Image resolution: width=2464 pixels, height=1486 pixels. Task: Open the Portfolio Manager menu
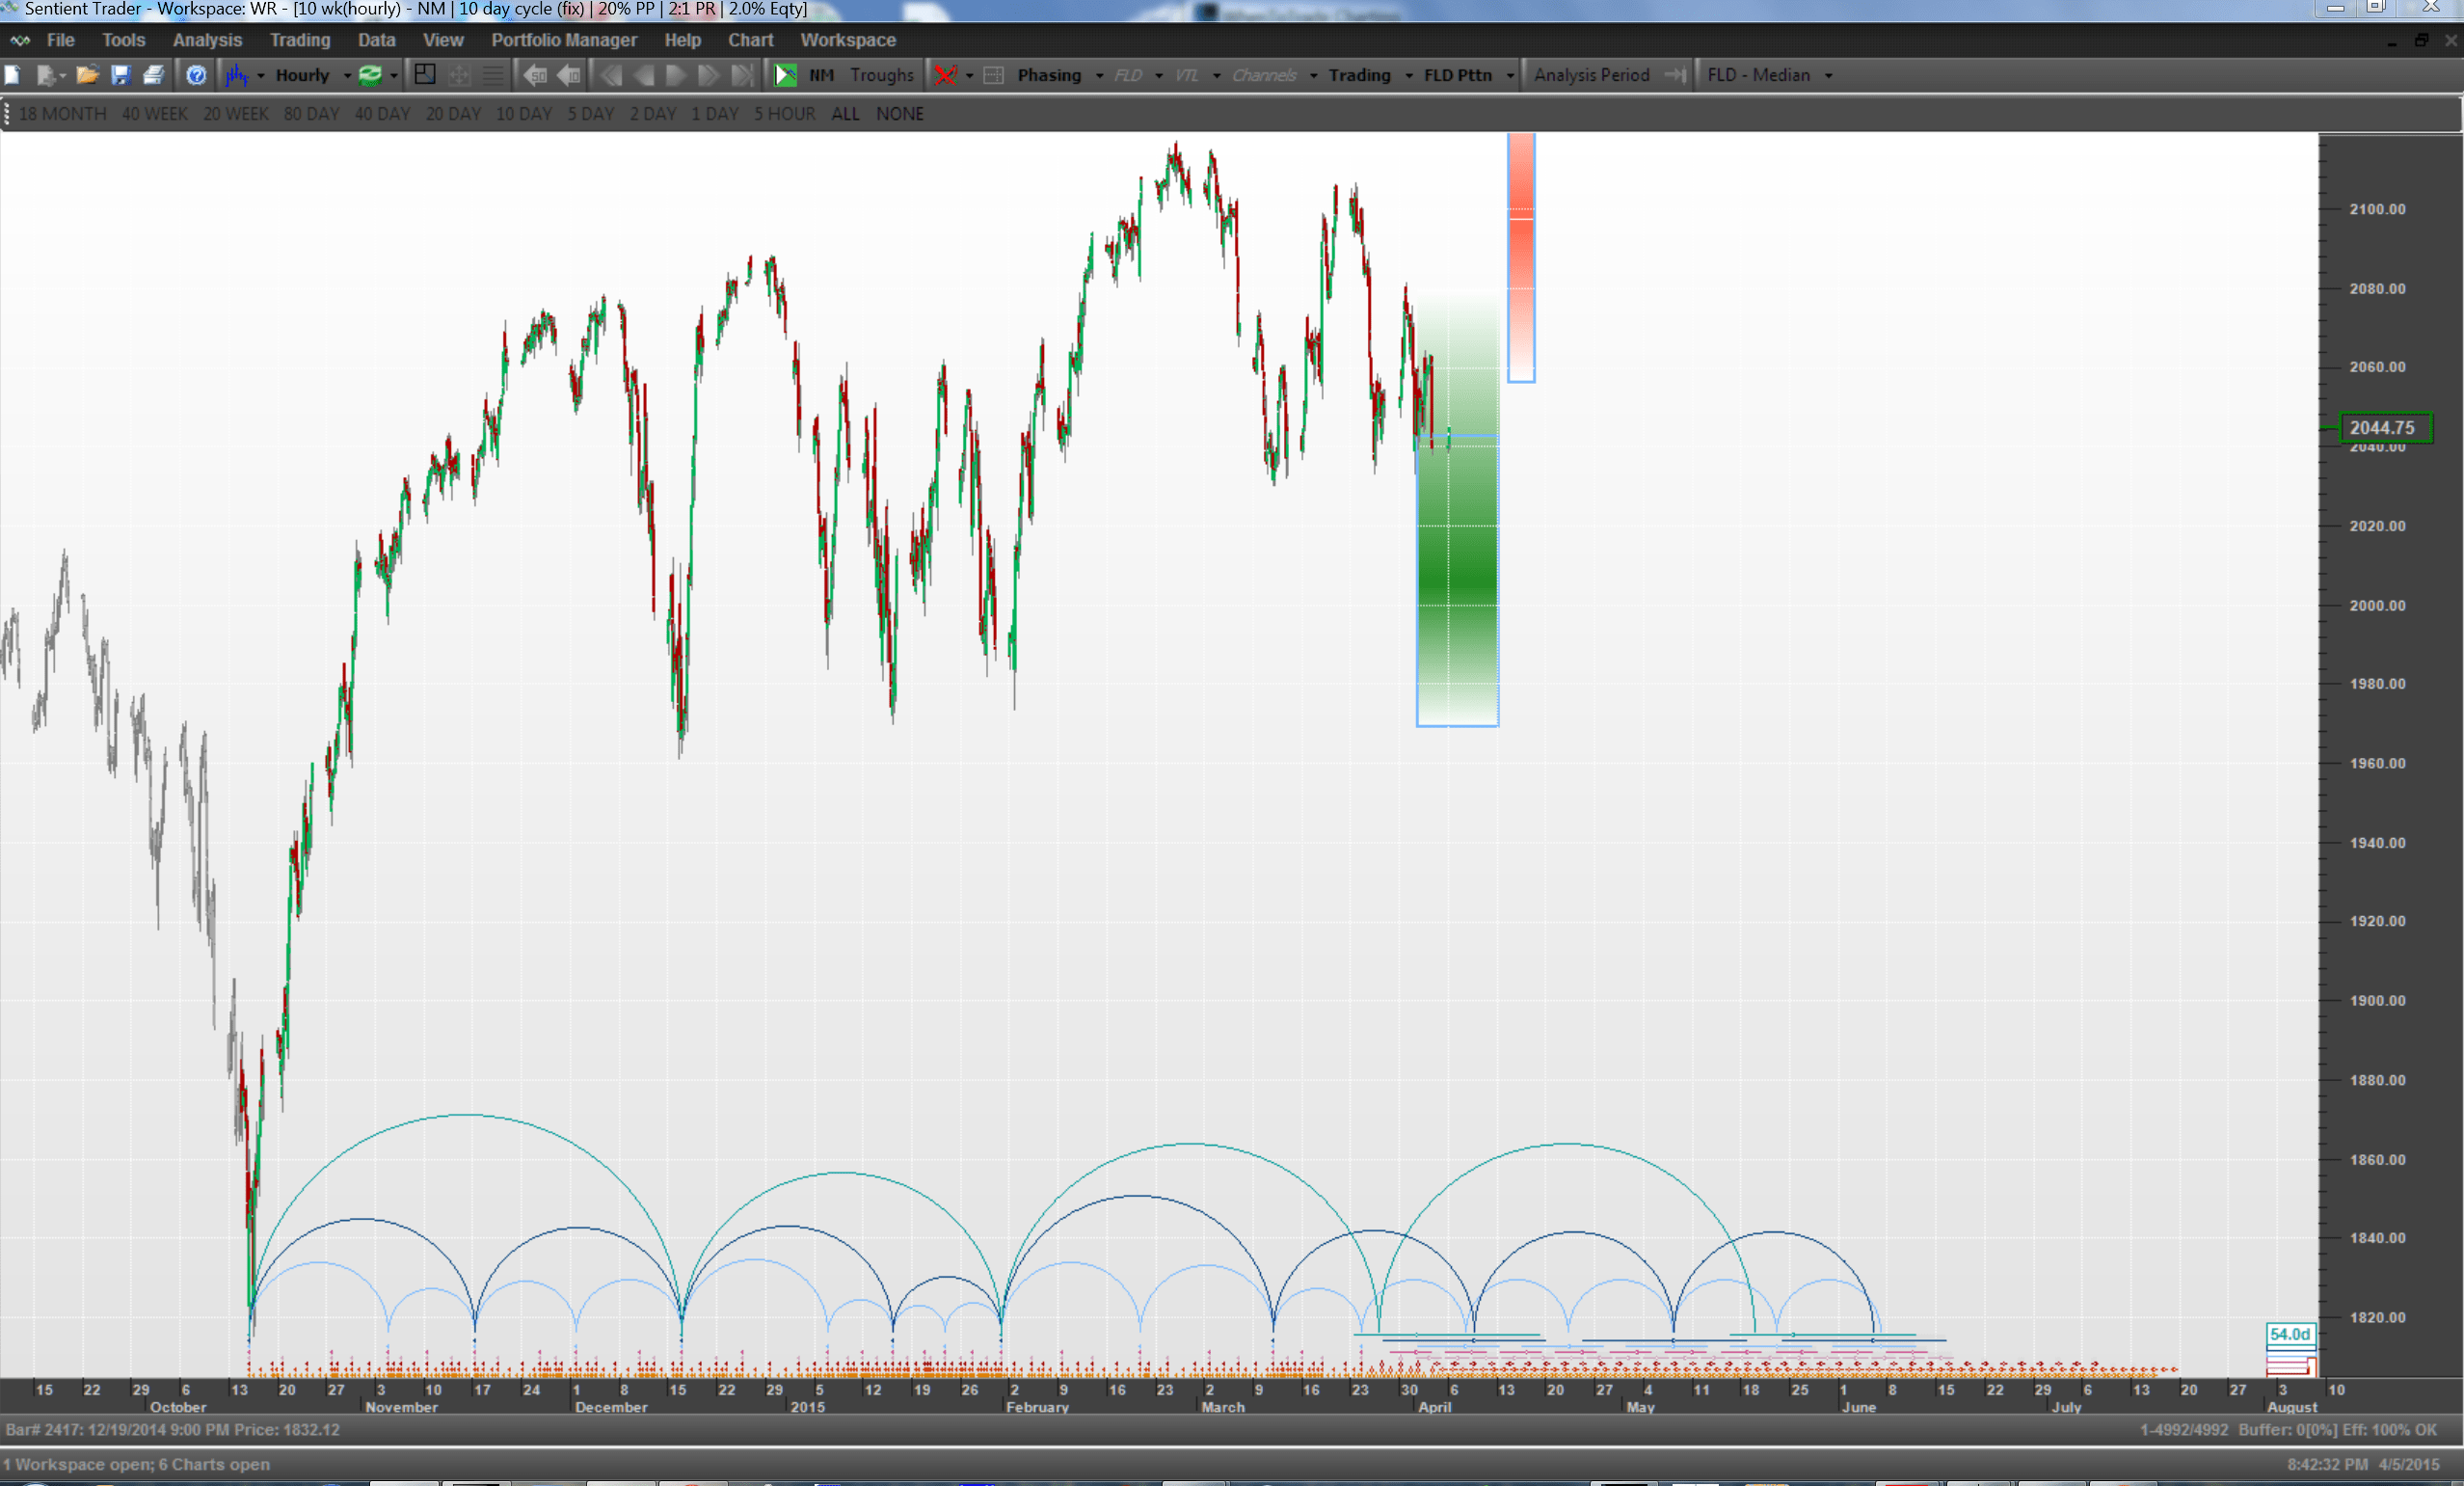click(564, 40)
